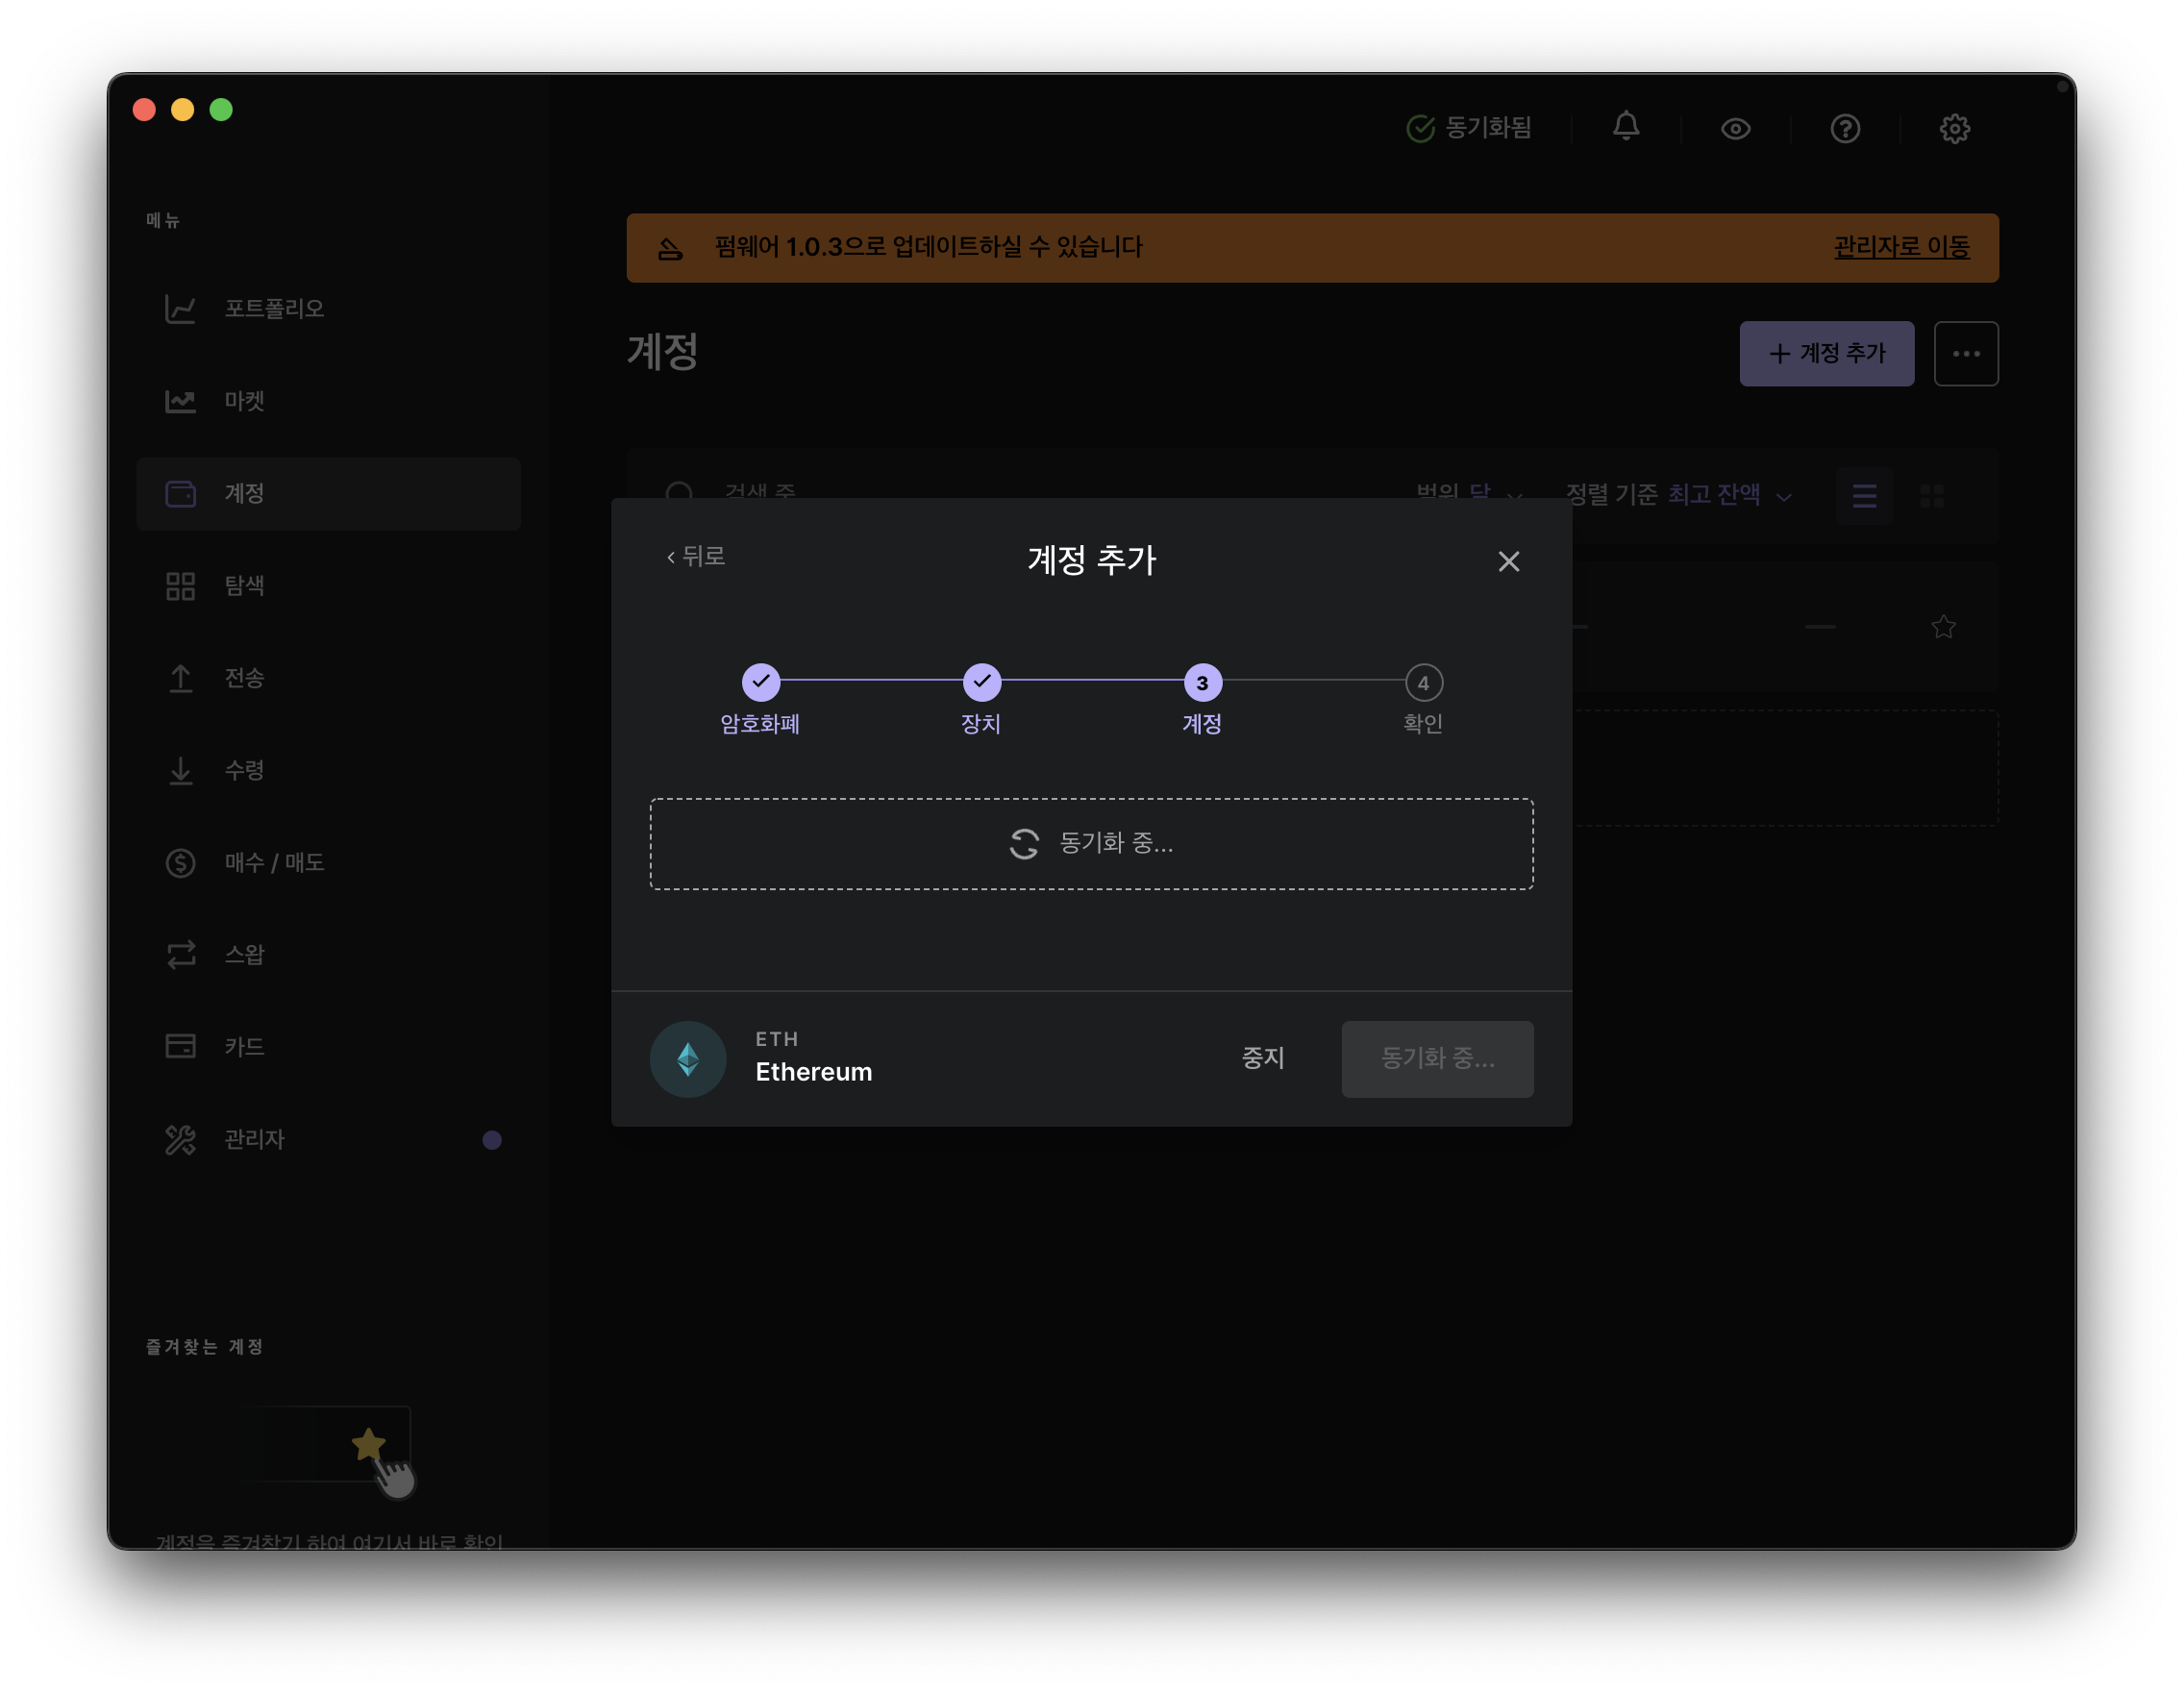Viewport: 2184px width, 1692px height.
Task: Switch to grid view layout
Action: pyautogui.click(x=1931, y=496)
